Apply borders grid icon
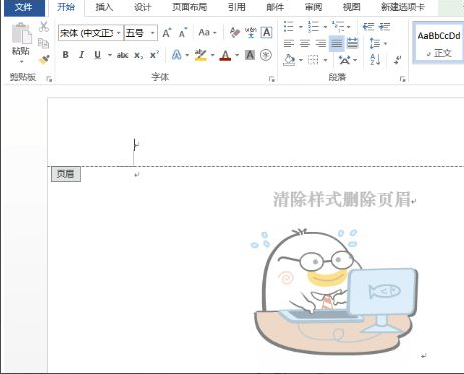This screenshot has width=464, height=374. point(313,60)
